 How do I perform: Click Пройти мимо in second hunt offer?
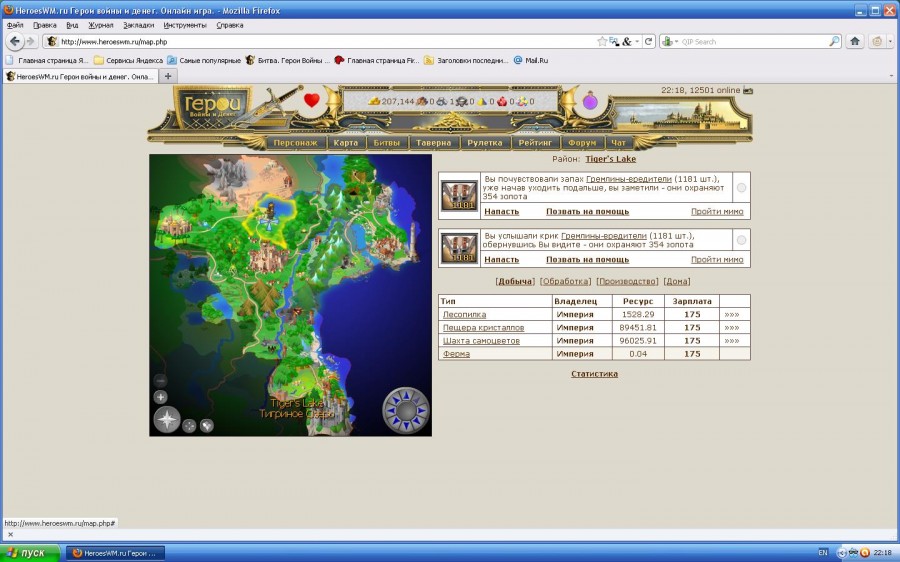tap(717, 259)
